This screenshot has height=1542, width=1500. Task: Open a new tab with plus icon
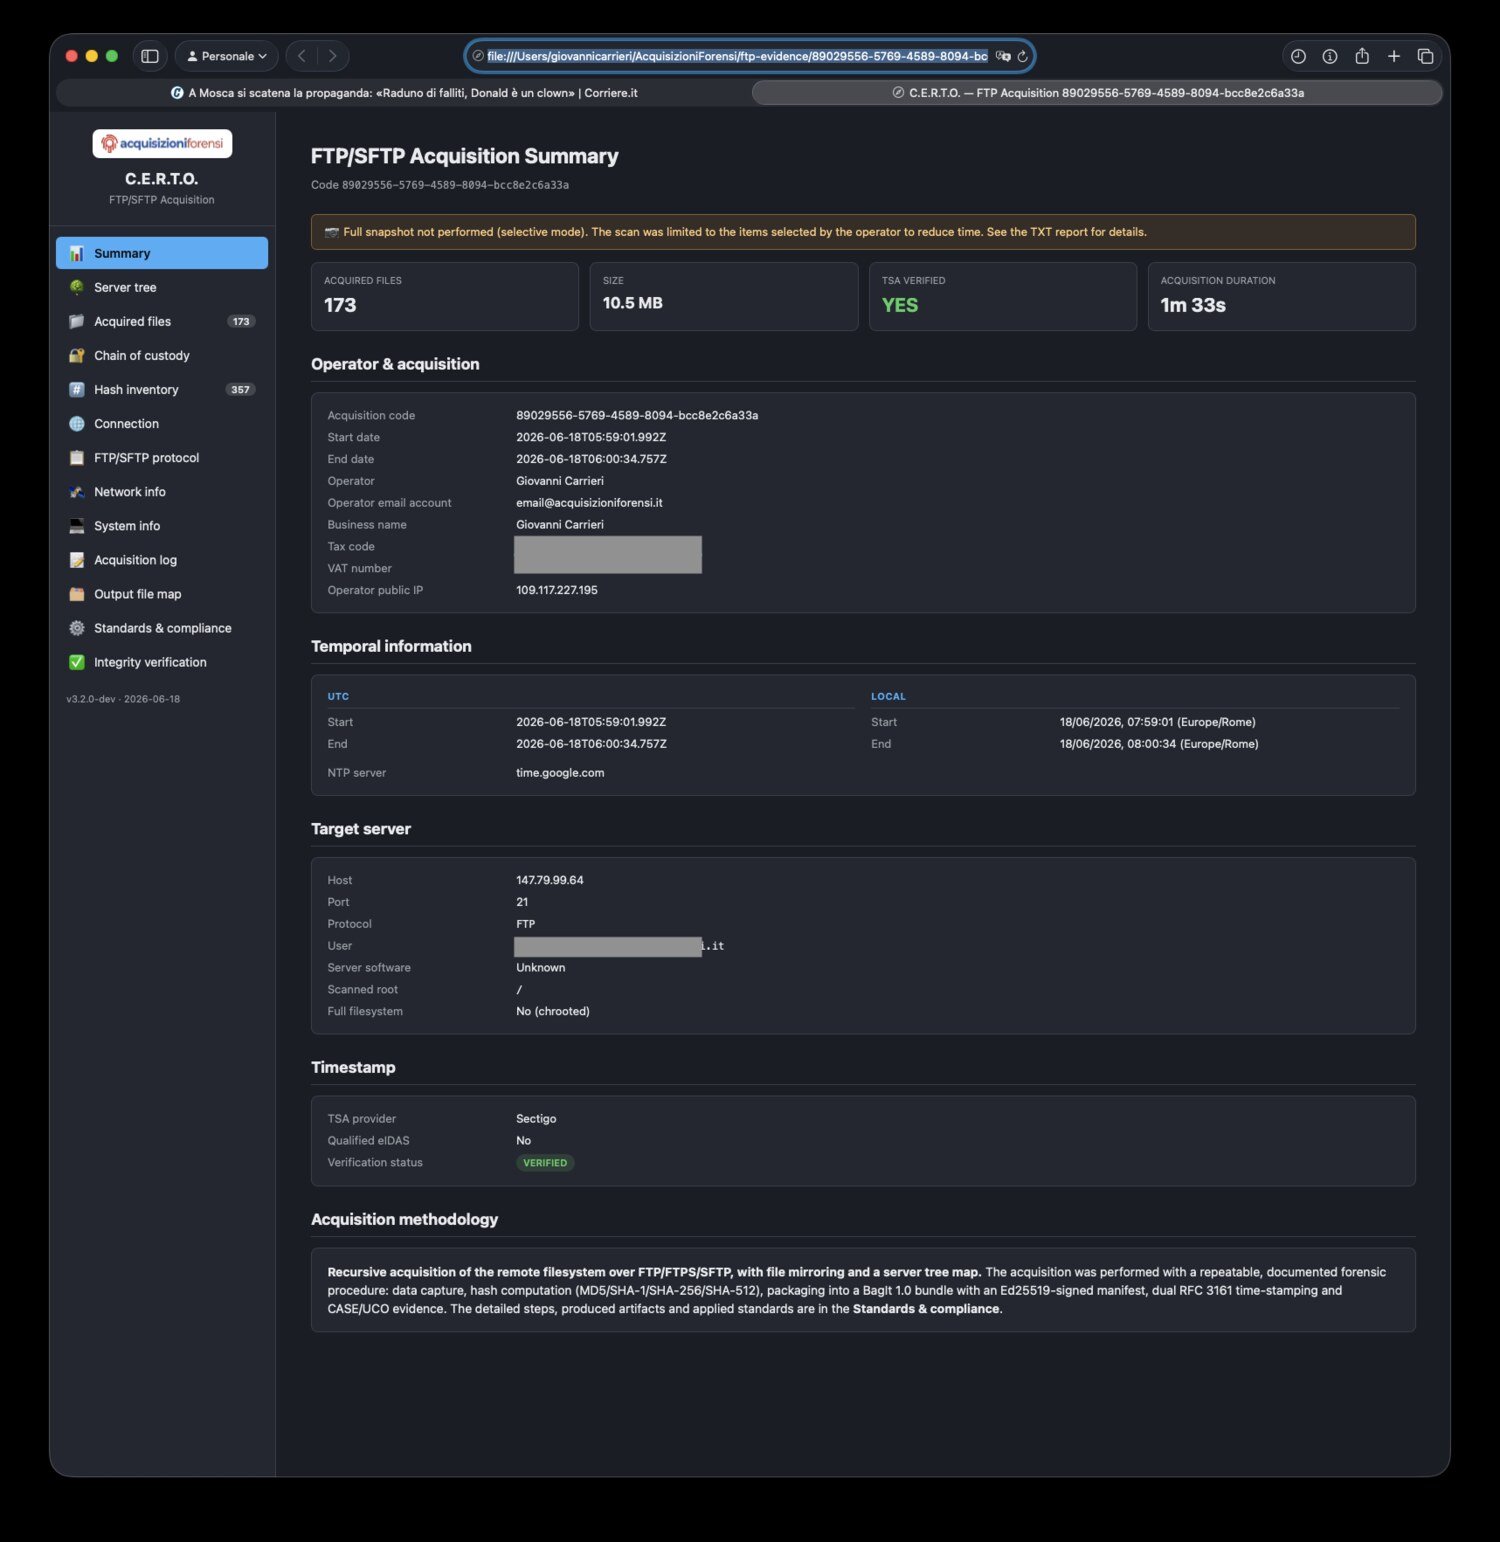1394,56
